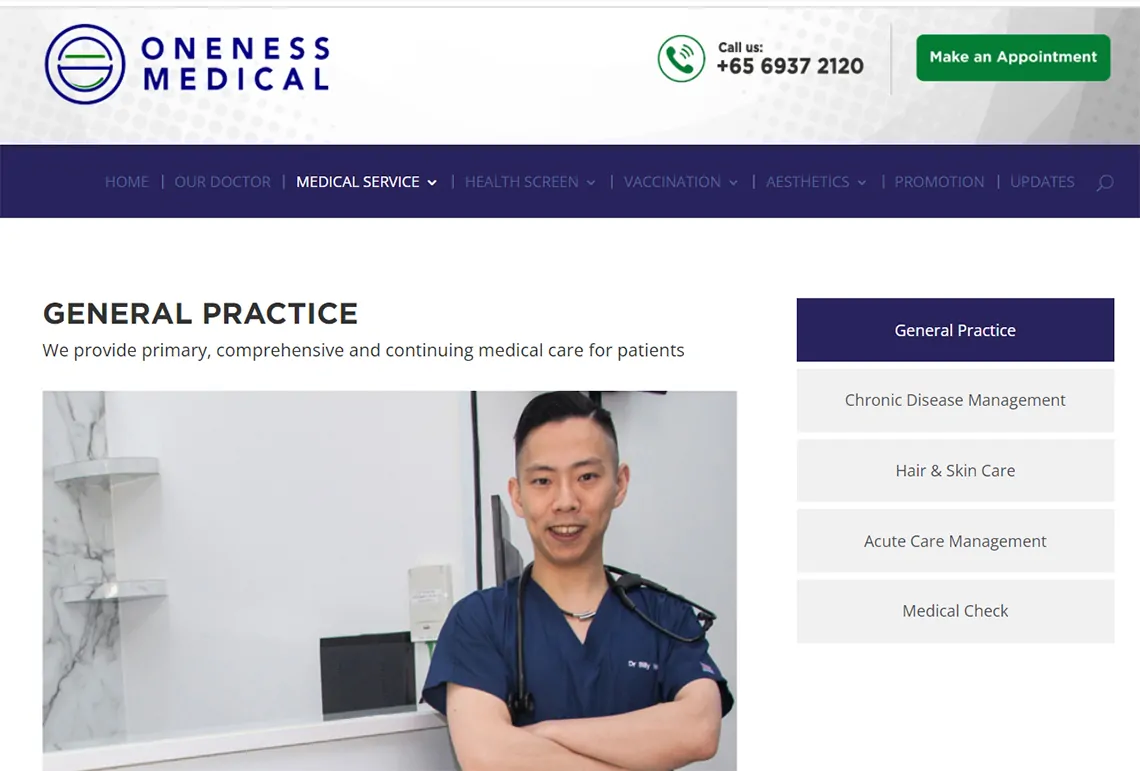Click the Oneness Medical wordmark text
1140x771 pixels.
pos(236,64)
